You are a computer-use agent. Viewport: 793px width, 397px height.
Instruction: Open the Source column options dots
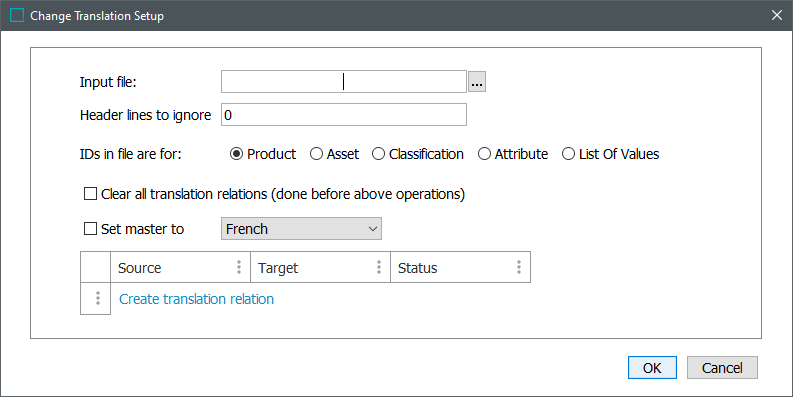(239, 267)
